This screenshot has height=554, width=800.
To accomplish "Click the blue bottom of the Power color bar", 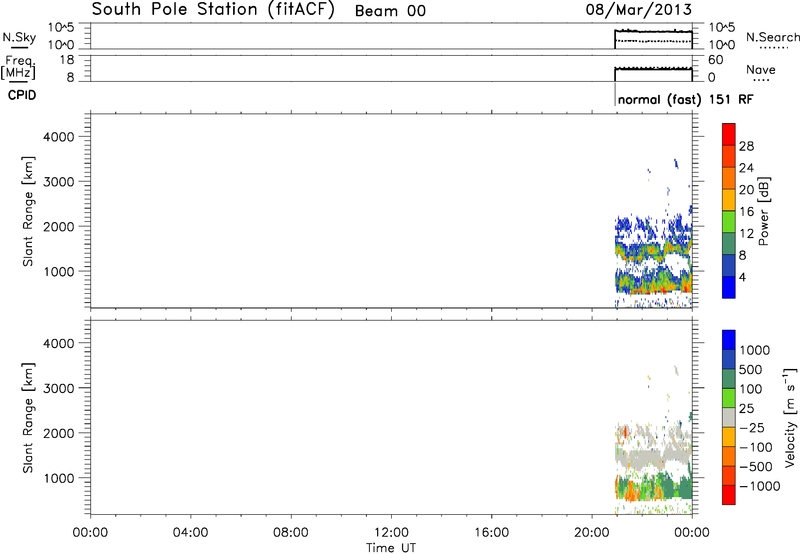I will [729, 287].
